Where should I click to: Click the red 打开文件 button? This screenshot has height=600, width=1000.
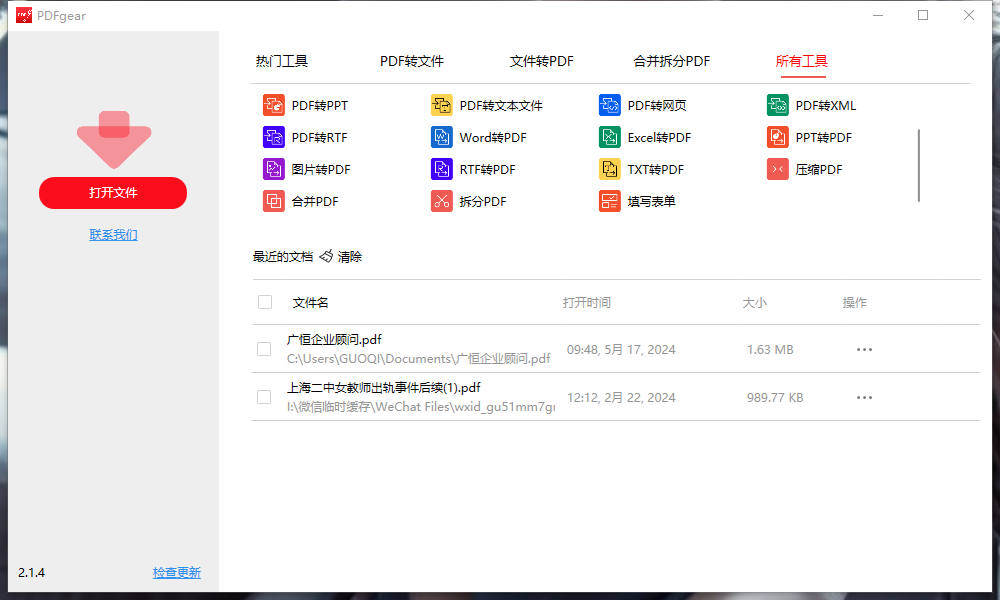click(x=113, y=193)
